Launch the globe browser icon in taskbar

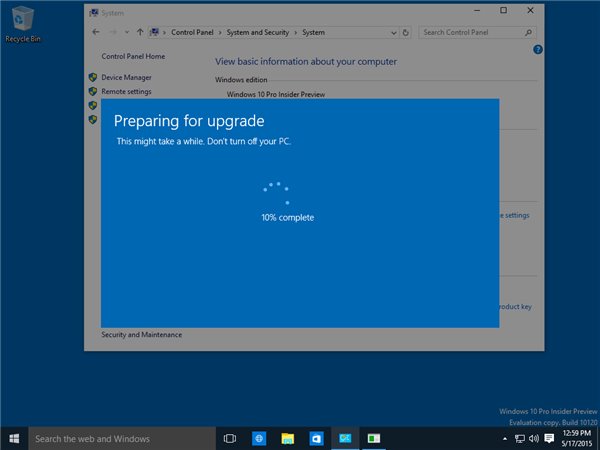tap(258, 438)
